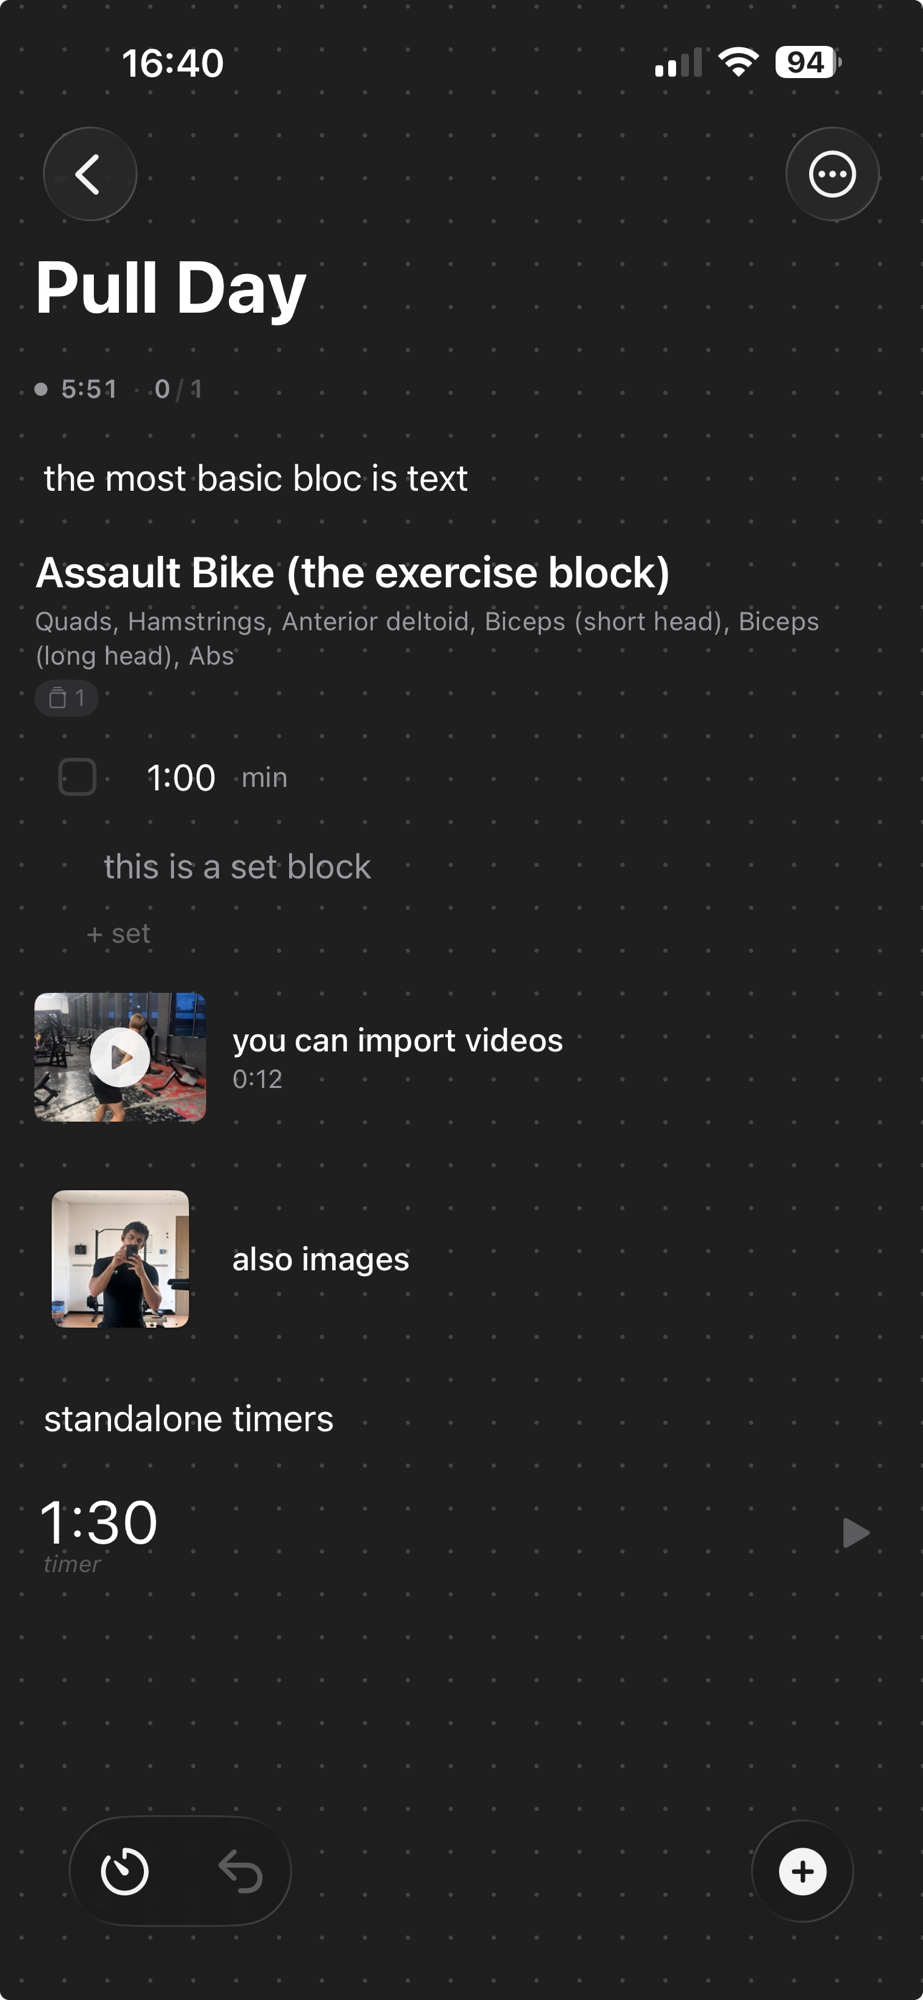Open the mirror selfie image thumbnail
Image resolution: width=923 pixels, height=2000 pixels.
[120, 1259]
